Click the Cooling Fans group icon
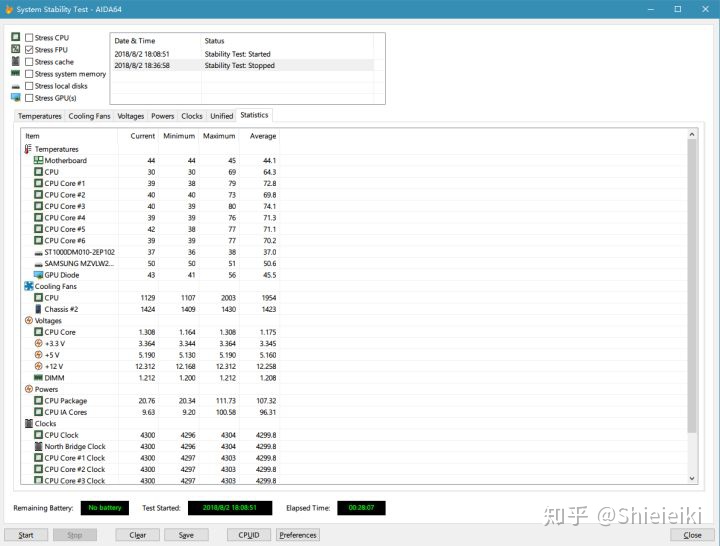This screenshot has height=546, width=720. pos(28,287)
